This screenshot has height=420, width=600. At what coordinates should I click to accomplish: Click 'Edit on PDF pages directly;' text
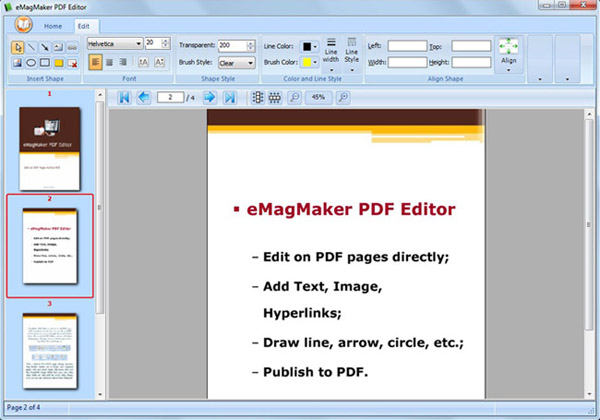(x=356, y=257)
